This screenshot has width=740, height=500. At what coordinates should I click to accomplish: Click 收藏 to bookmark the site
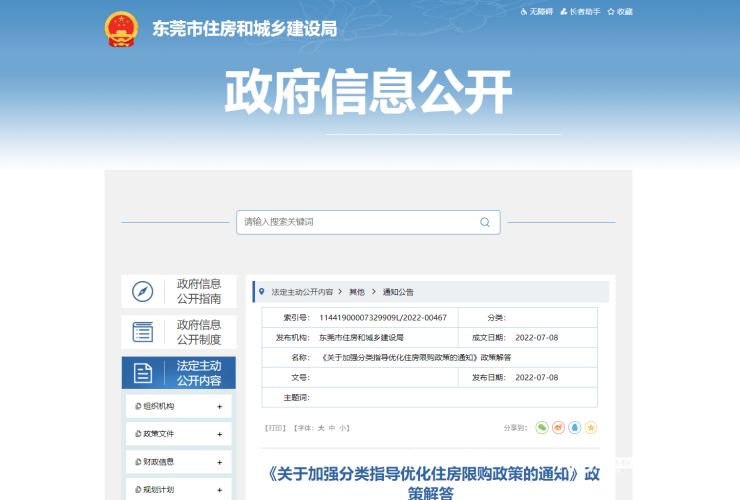619,11
